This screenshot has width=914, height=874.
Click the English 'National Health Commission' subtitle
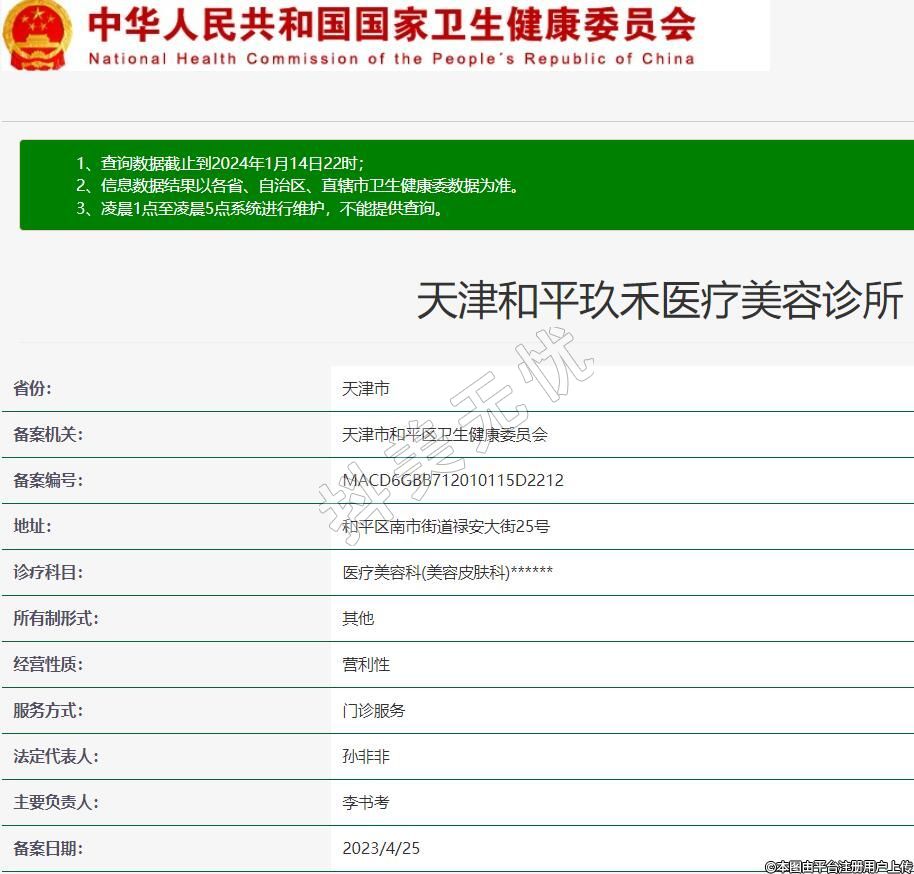coord(391,58)
